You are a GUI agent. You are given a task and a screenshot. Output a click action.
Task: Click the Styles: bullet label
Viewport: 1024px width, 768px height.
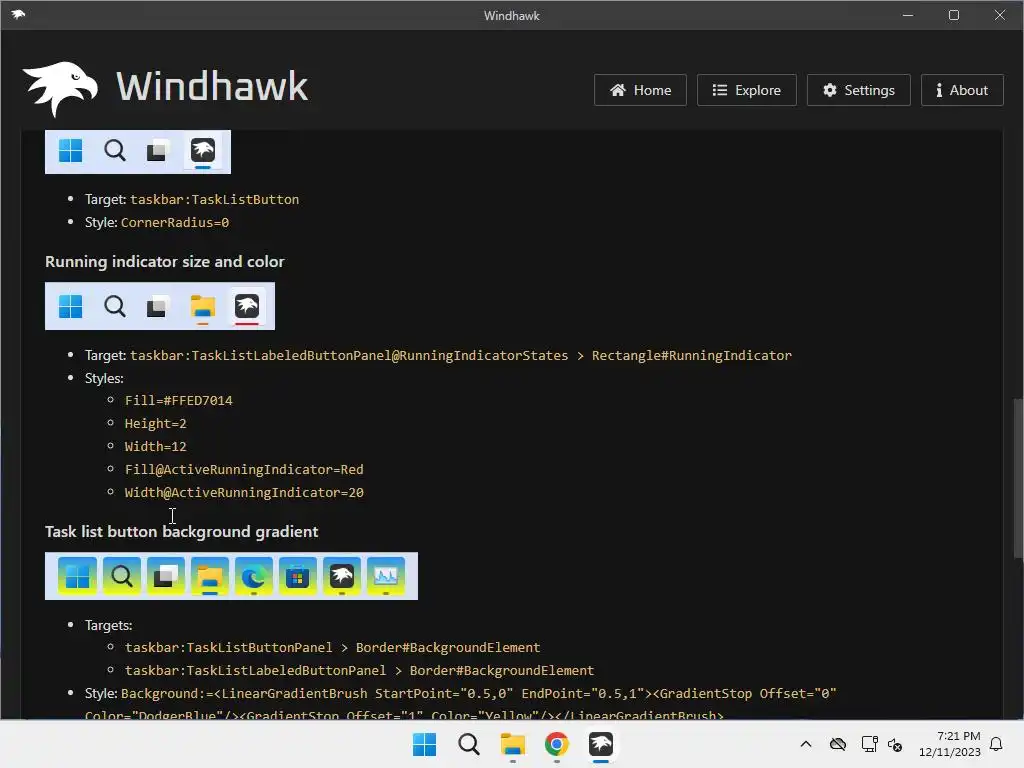[104, 378]
